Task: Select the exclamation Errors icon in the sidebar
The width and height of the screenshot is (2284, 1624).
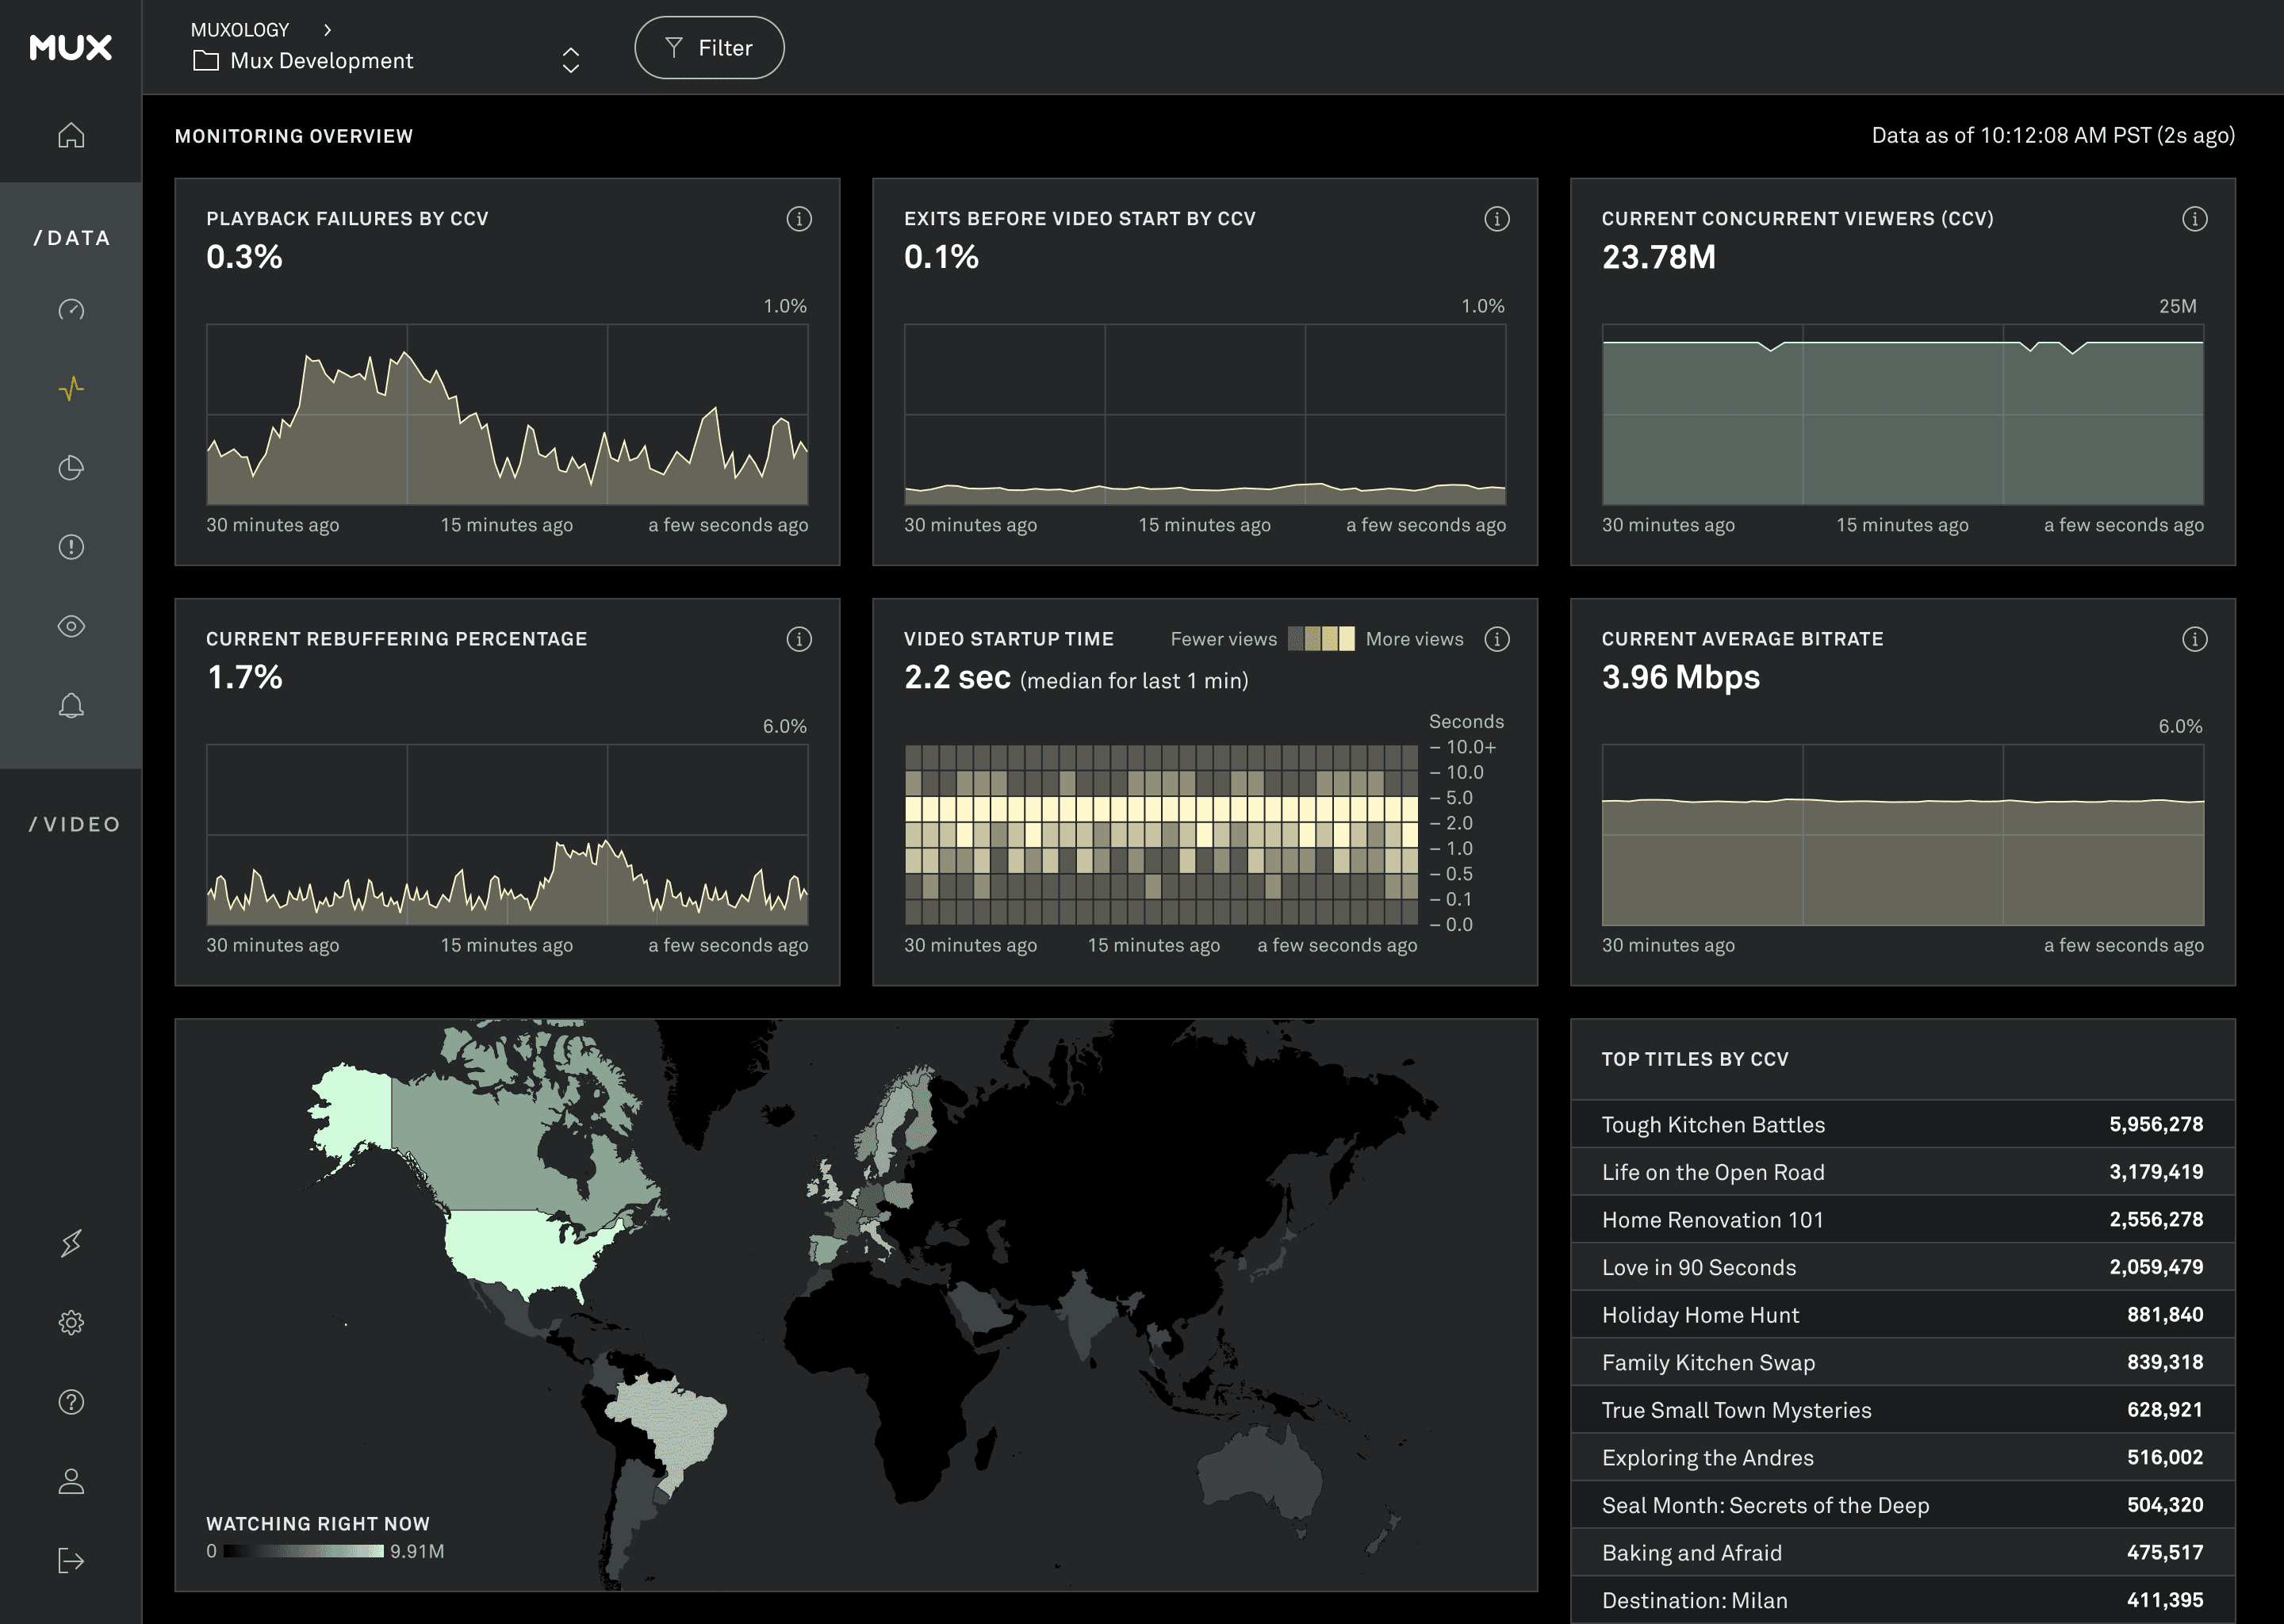Action: pos(70,546)
